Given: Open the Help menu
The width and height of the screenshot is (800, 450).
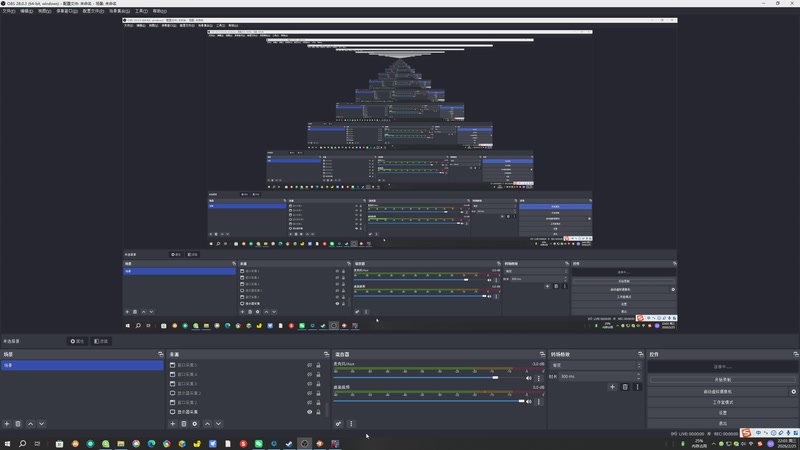Looking at the screenshot, I should click(159, 11).
